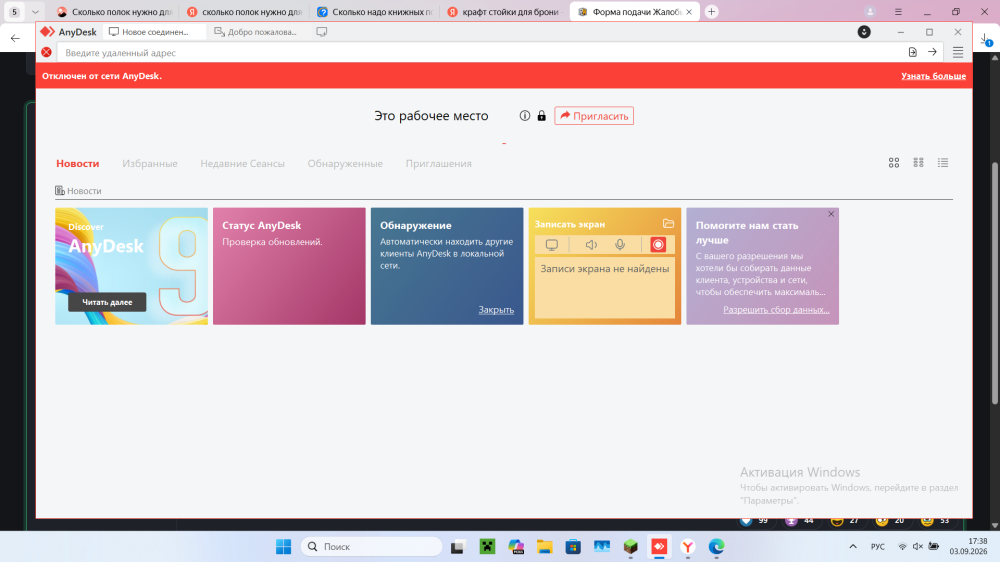1000x562 pixels.
Task: Click the 'Это рабочее место' heading
Action: [x=431, y=116]
